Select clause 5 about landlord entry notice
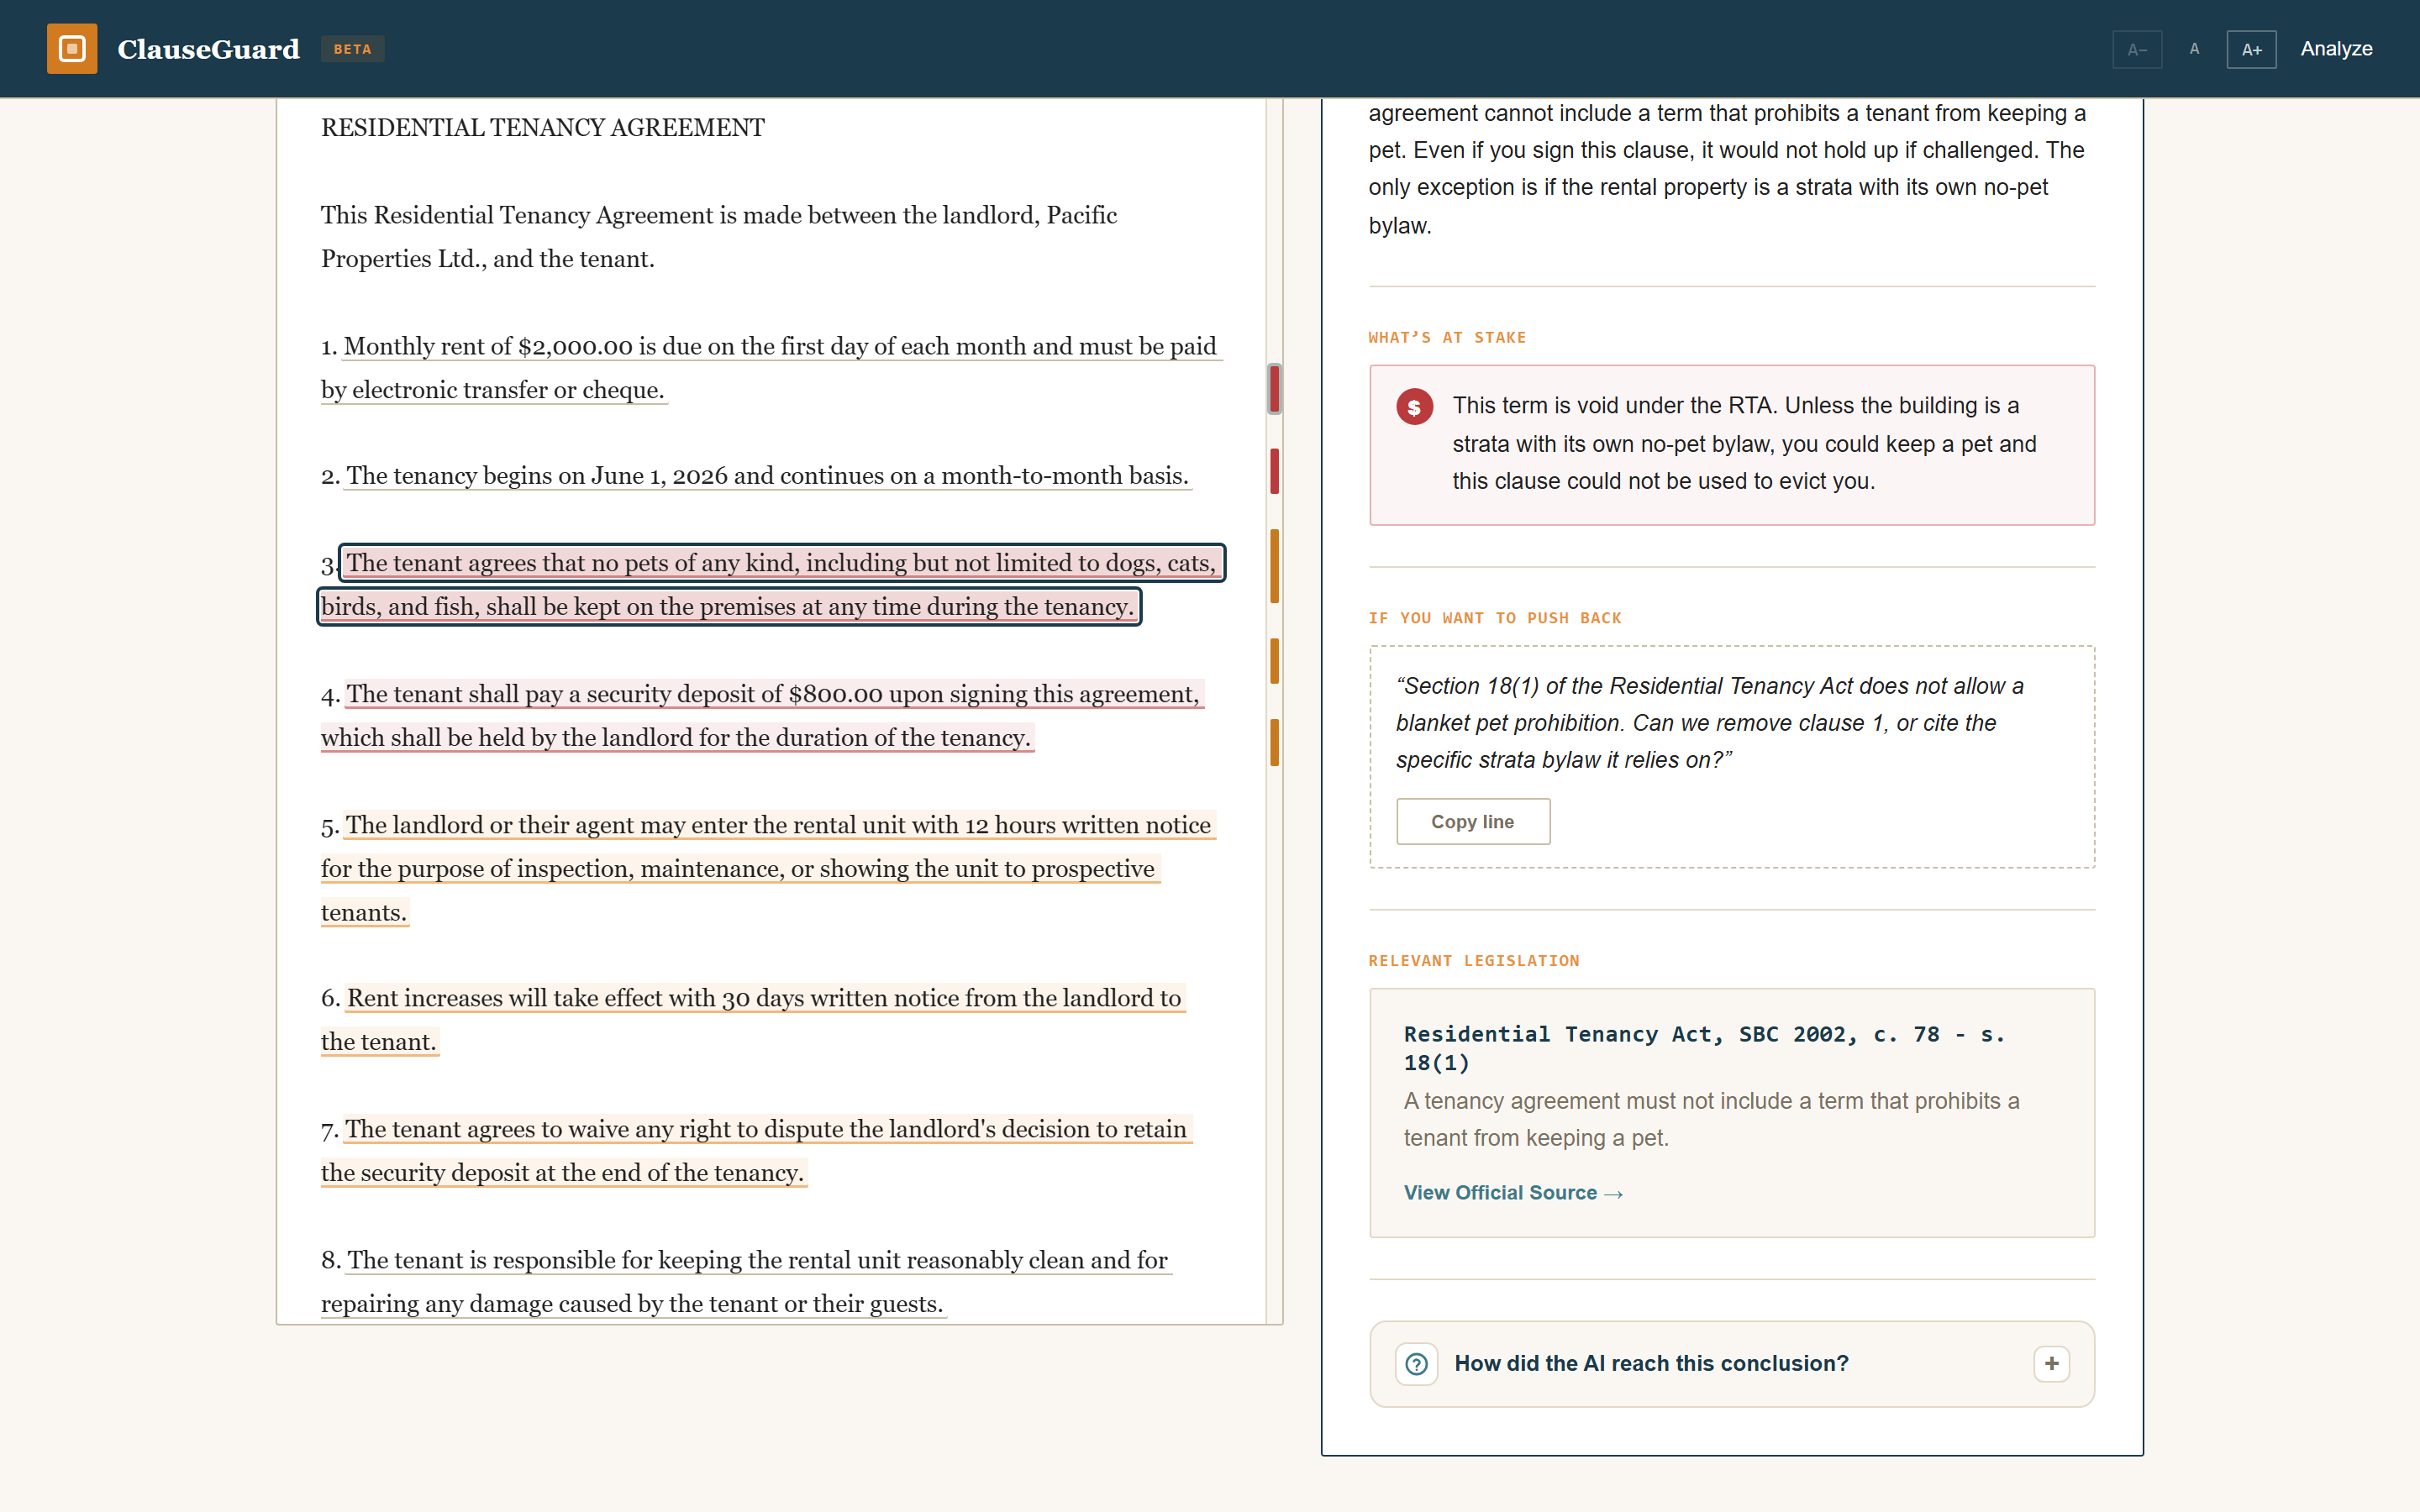 768,869
